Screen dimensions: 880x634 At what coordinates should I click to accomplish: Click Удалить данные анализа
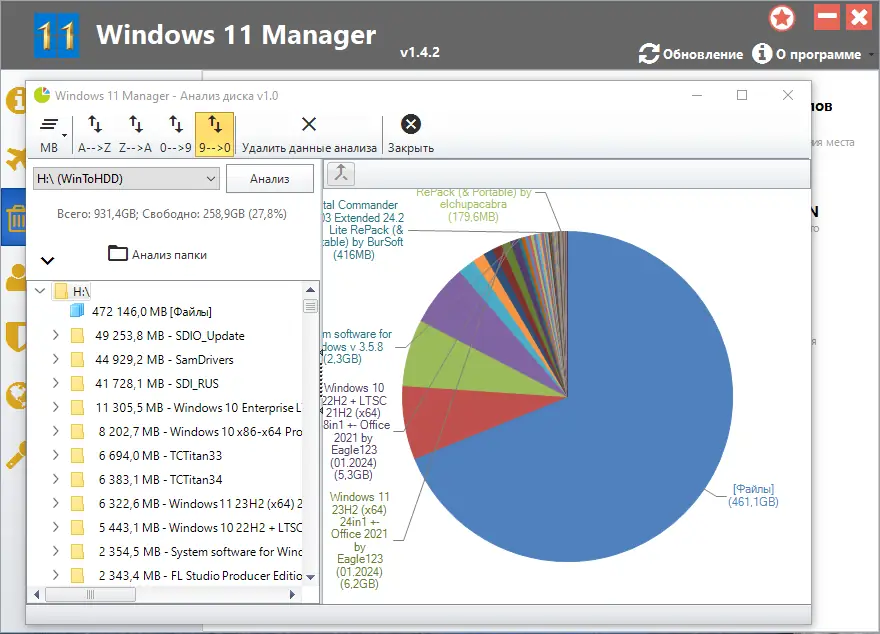click(309, 130)
